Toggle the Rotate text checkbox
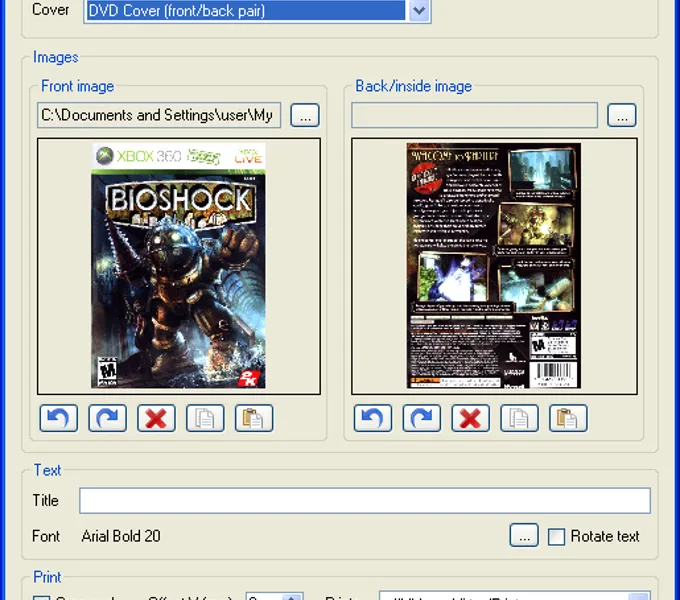 pyautogui.click(x=556, y=537)
